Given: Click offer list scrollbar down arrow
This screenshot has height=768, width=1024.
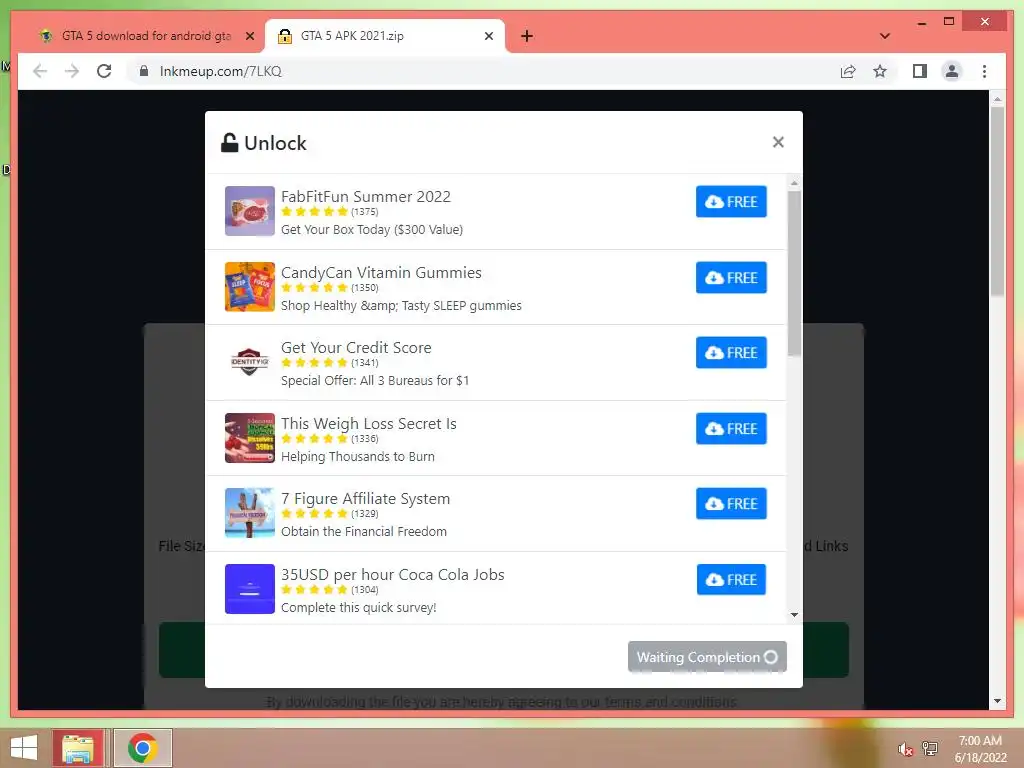Looking at the screenshot, I should pos(794,615).
